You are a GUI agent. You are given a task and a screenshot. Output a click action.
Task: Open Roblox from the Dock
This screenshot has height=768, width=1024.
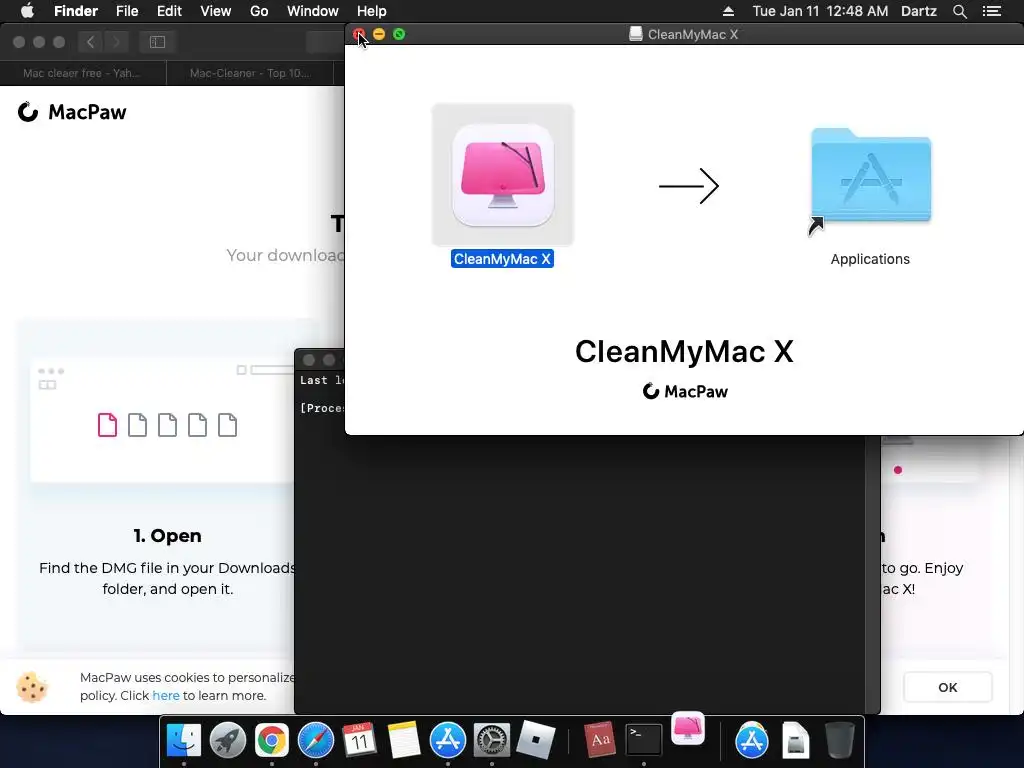(x=536, y=741)
